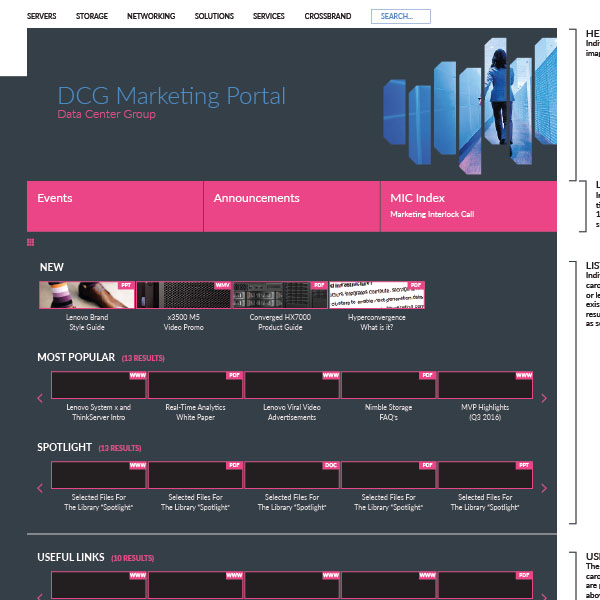600x600 pixels.
Task: Click MVP Highlights (Q3 2016) caption
Action: pyautogui.click(x=485, y=412)
